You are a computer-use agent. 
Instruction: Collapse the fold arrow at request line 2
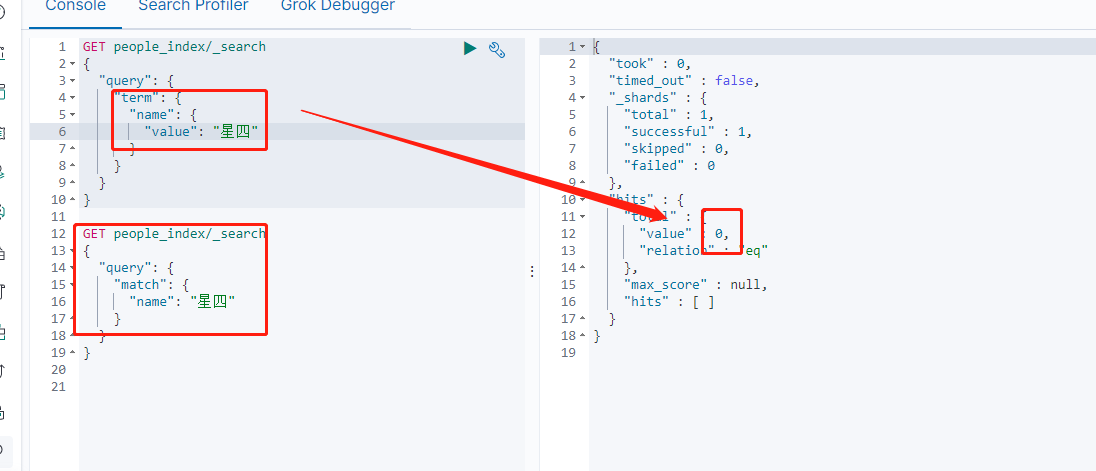pyautogui.click(x=72, y=64)
